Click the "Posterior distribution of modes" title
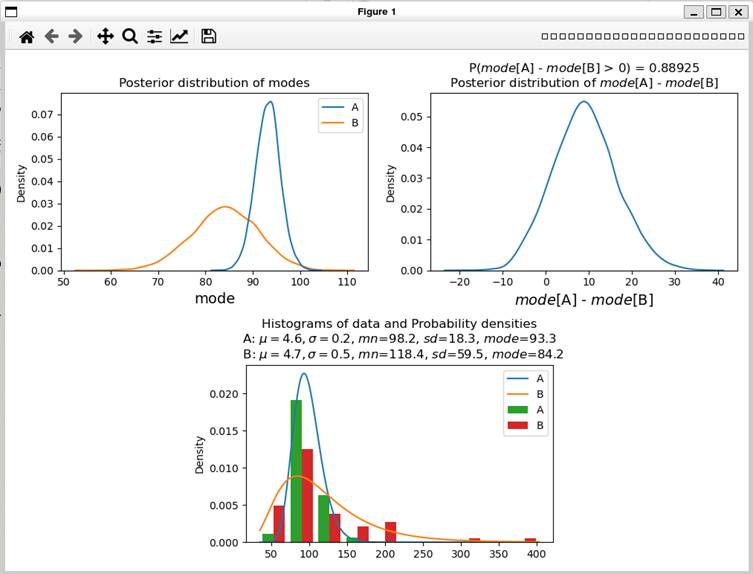 [x=214, y=83]
